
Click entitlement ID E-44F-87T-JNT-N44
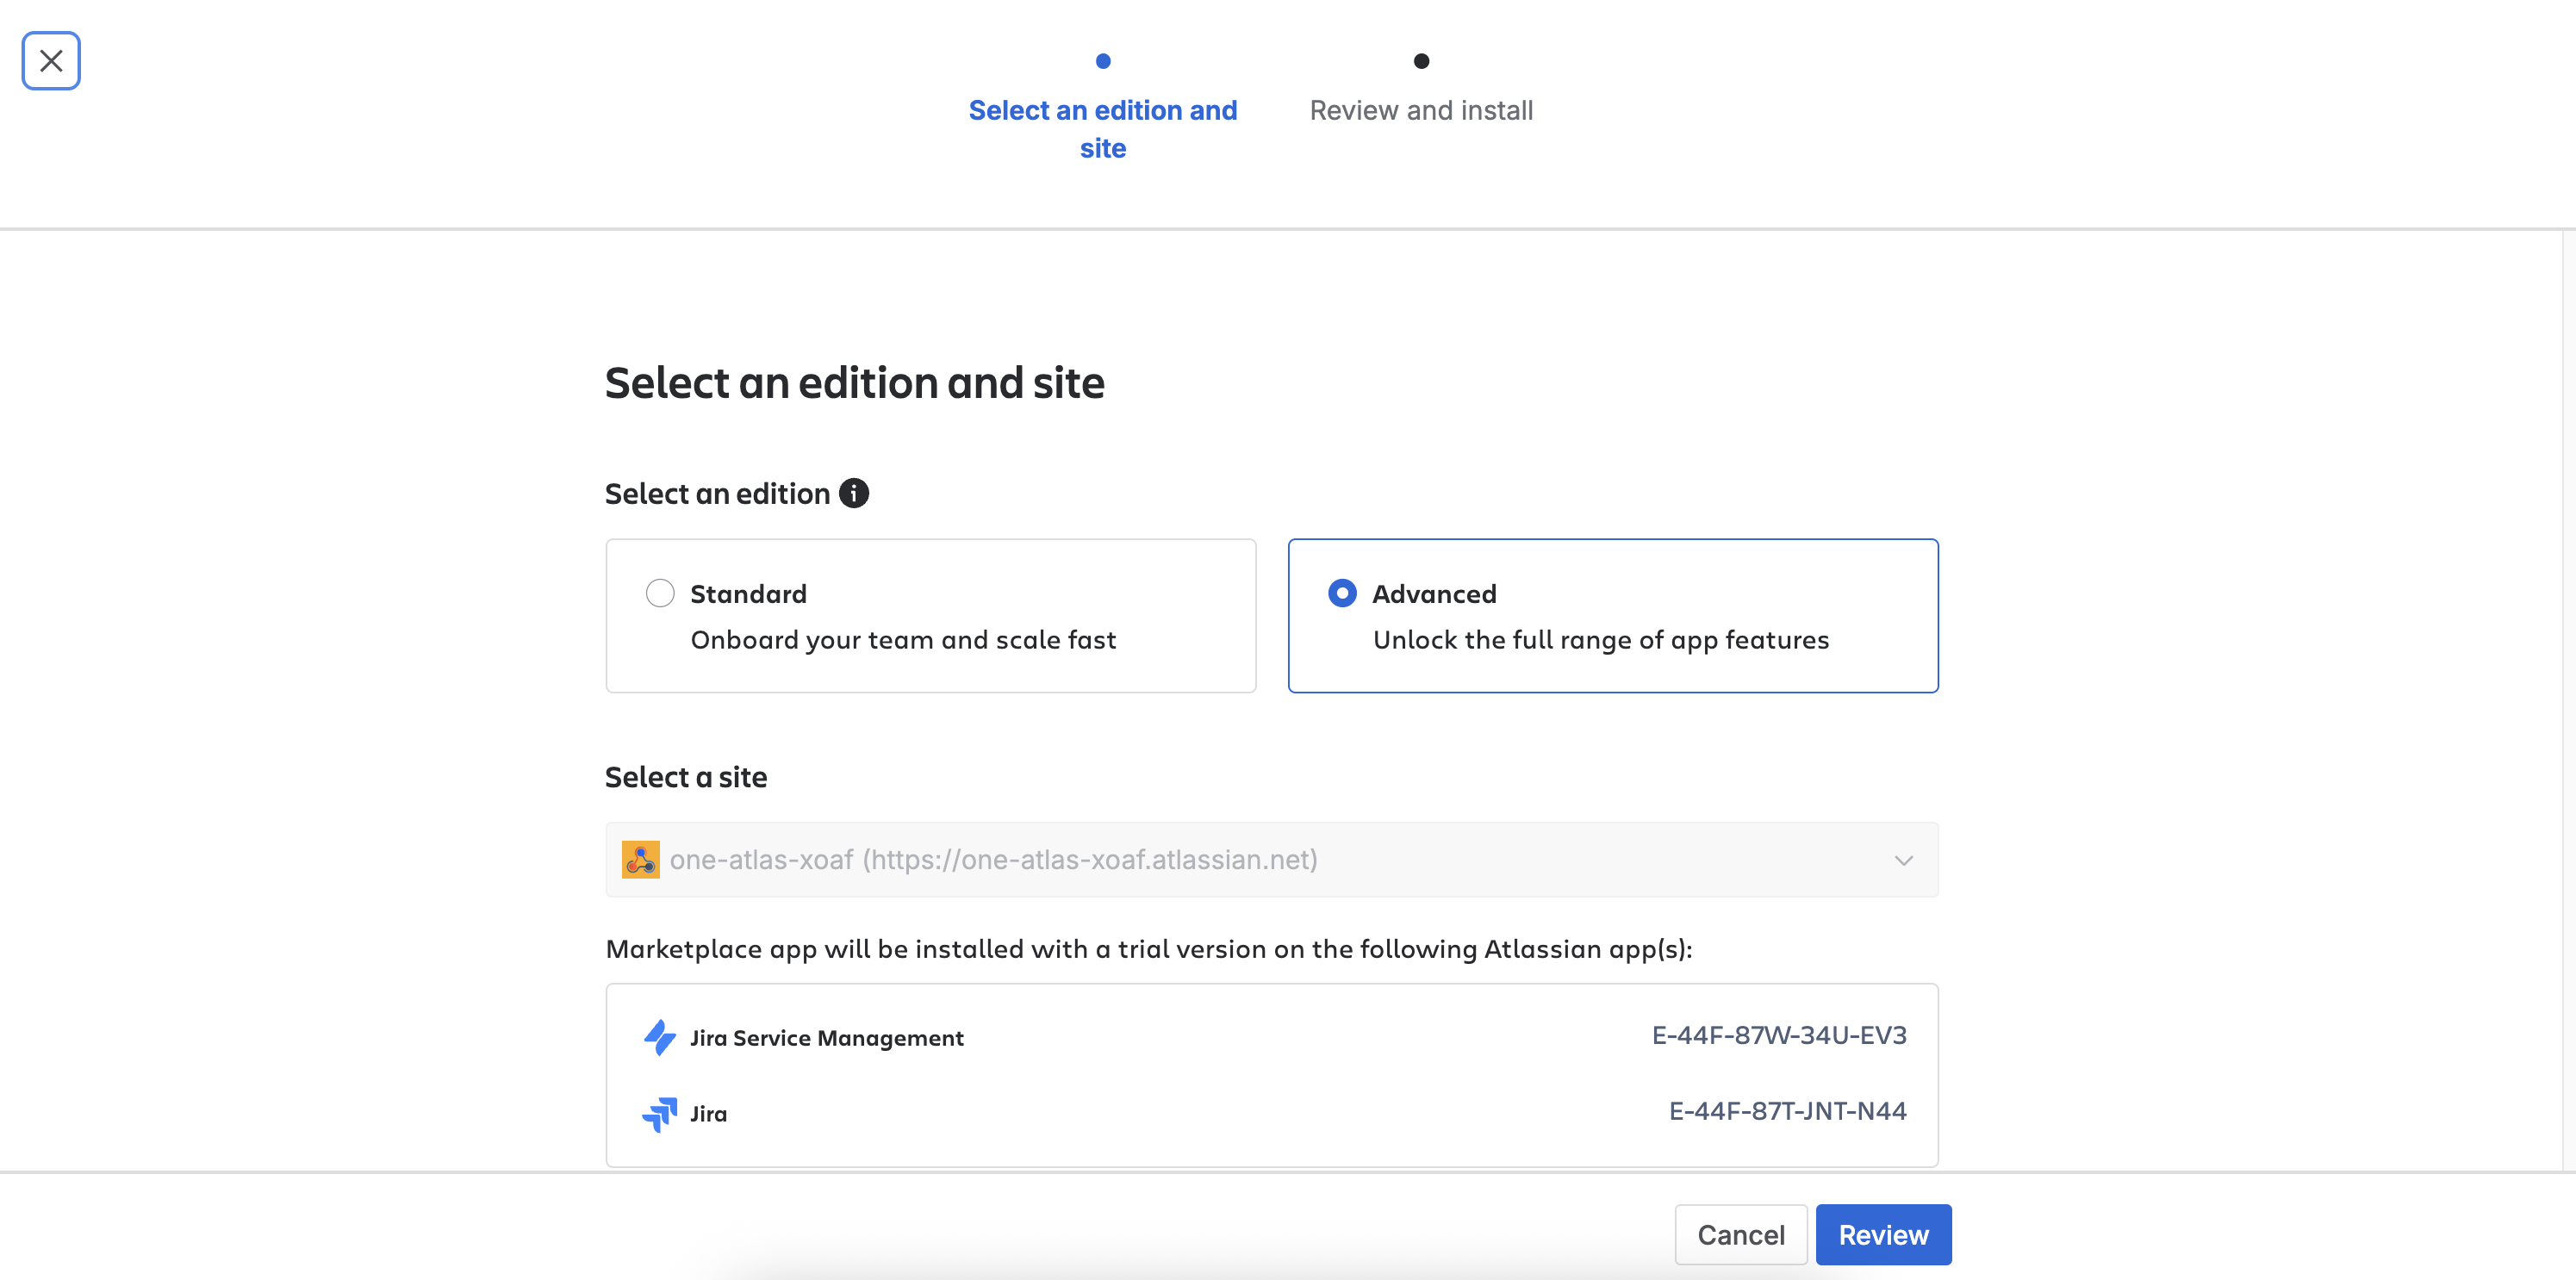pyautogui.click(x=1787, y=1111)
